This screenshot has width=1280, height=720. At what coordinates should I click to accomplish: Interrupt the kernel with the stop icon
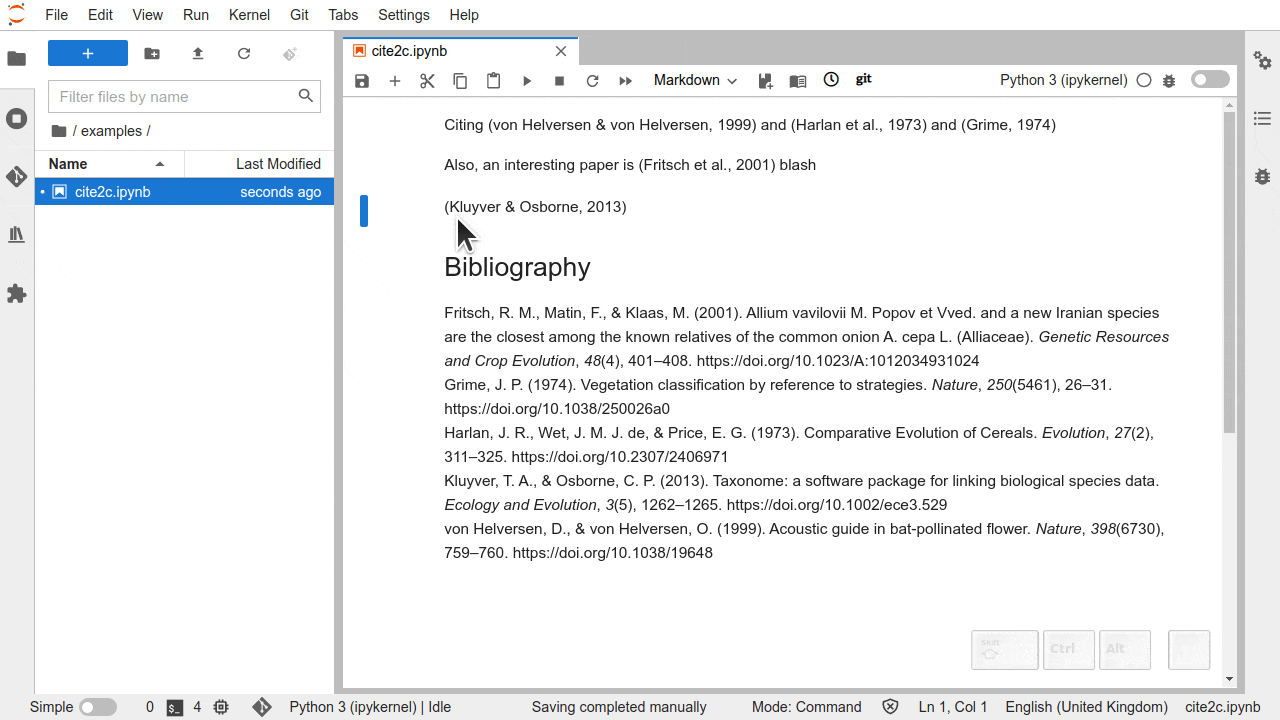point(559,80)
